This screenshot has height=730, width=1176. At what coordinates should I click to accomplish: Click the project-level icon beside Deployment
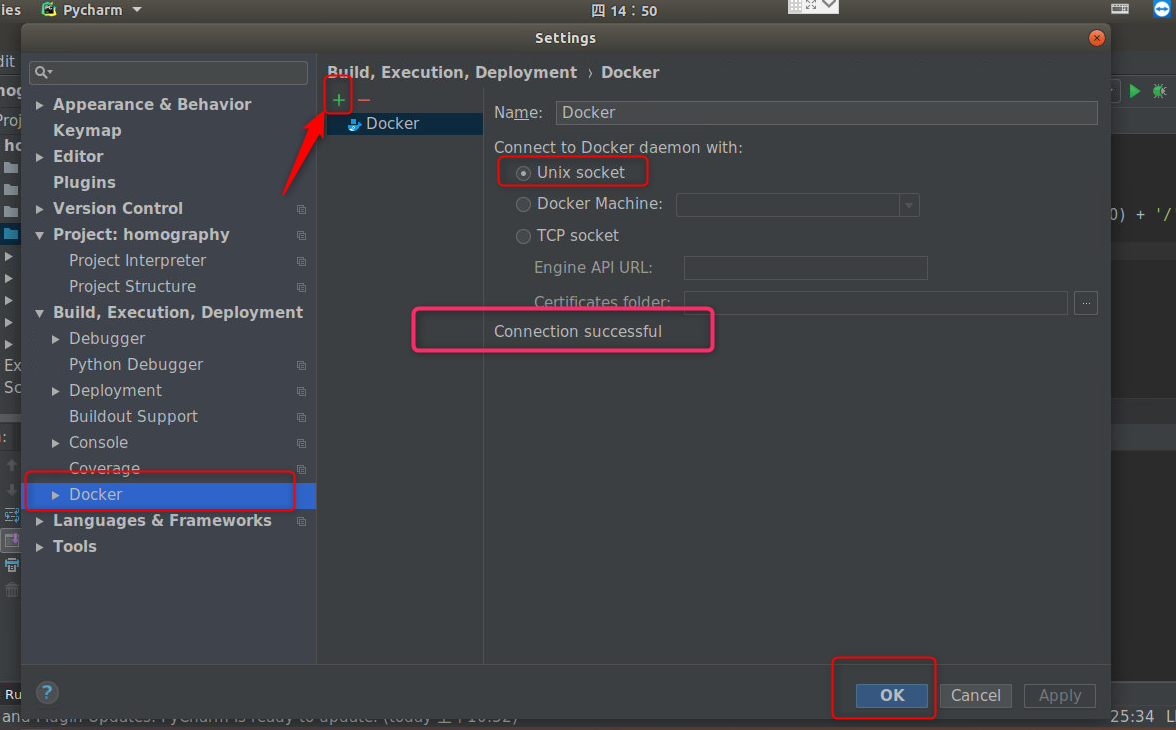(x=302, y=392)
